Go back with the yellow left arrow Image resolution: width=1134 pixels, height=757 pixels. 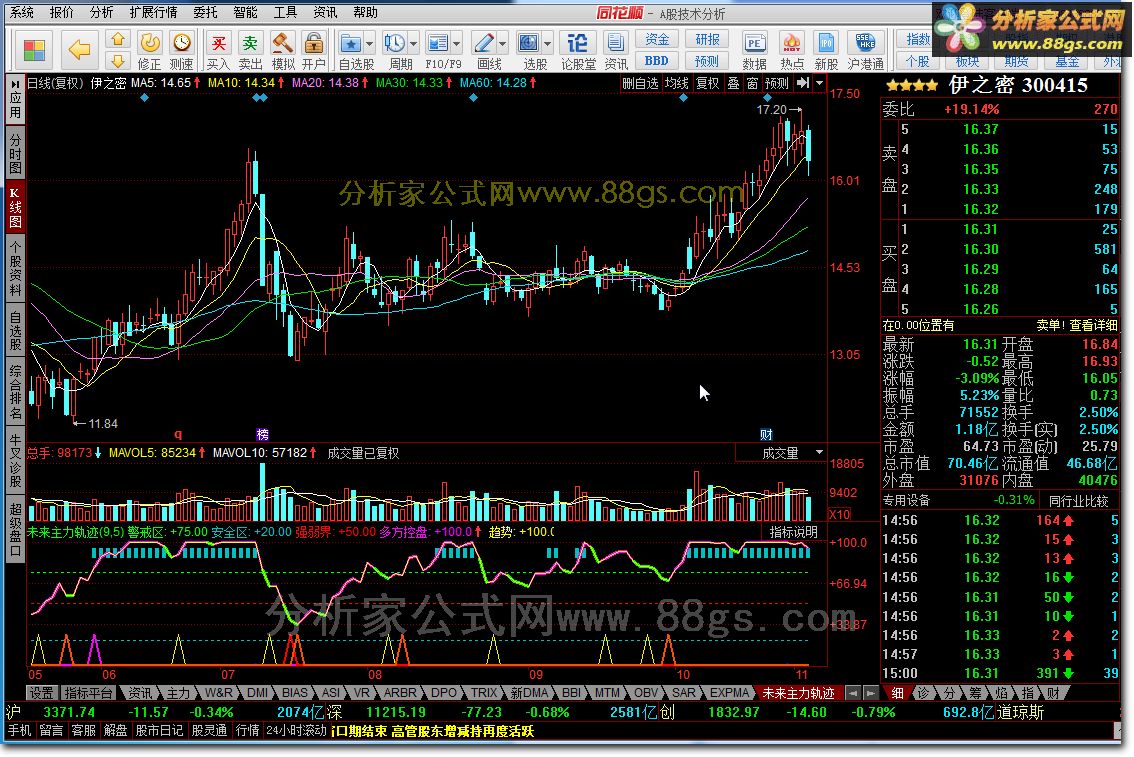click(x=79, y=50)
